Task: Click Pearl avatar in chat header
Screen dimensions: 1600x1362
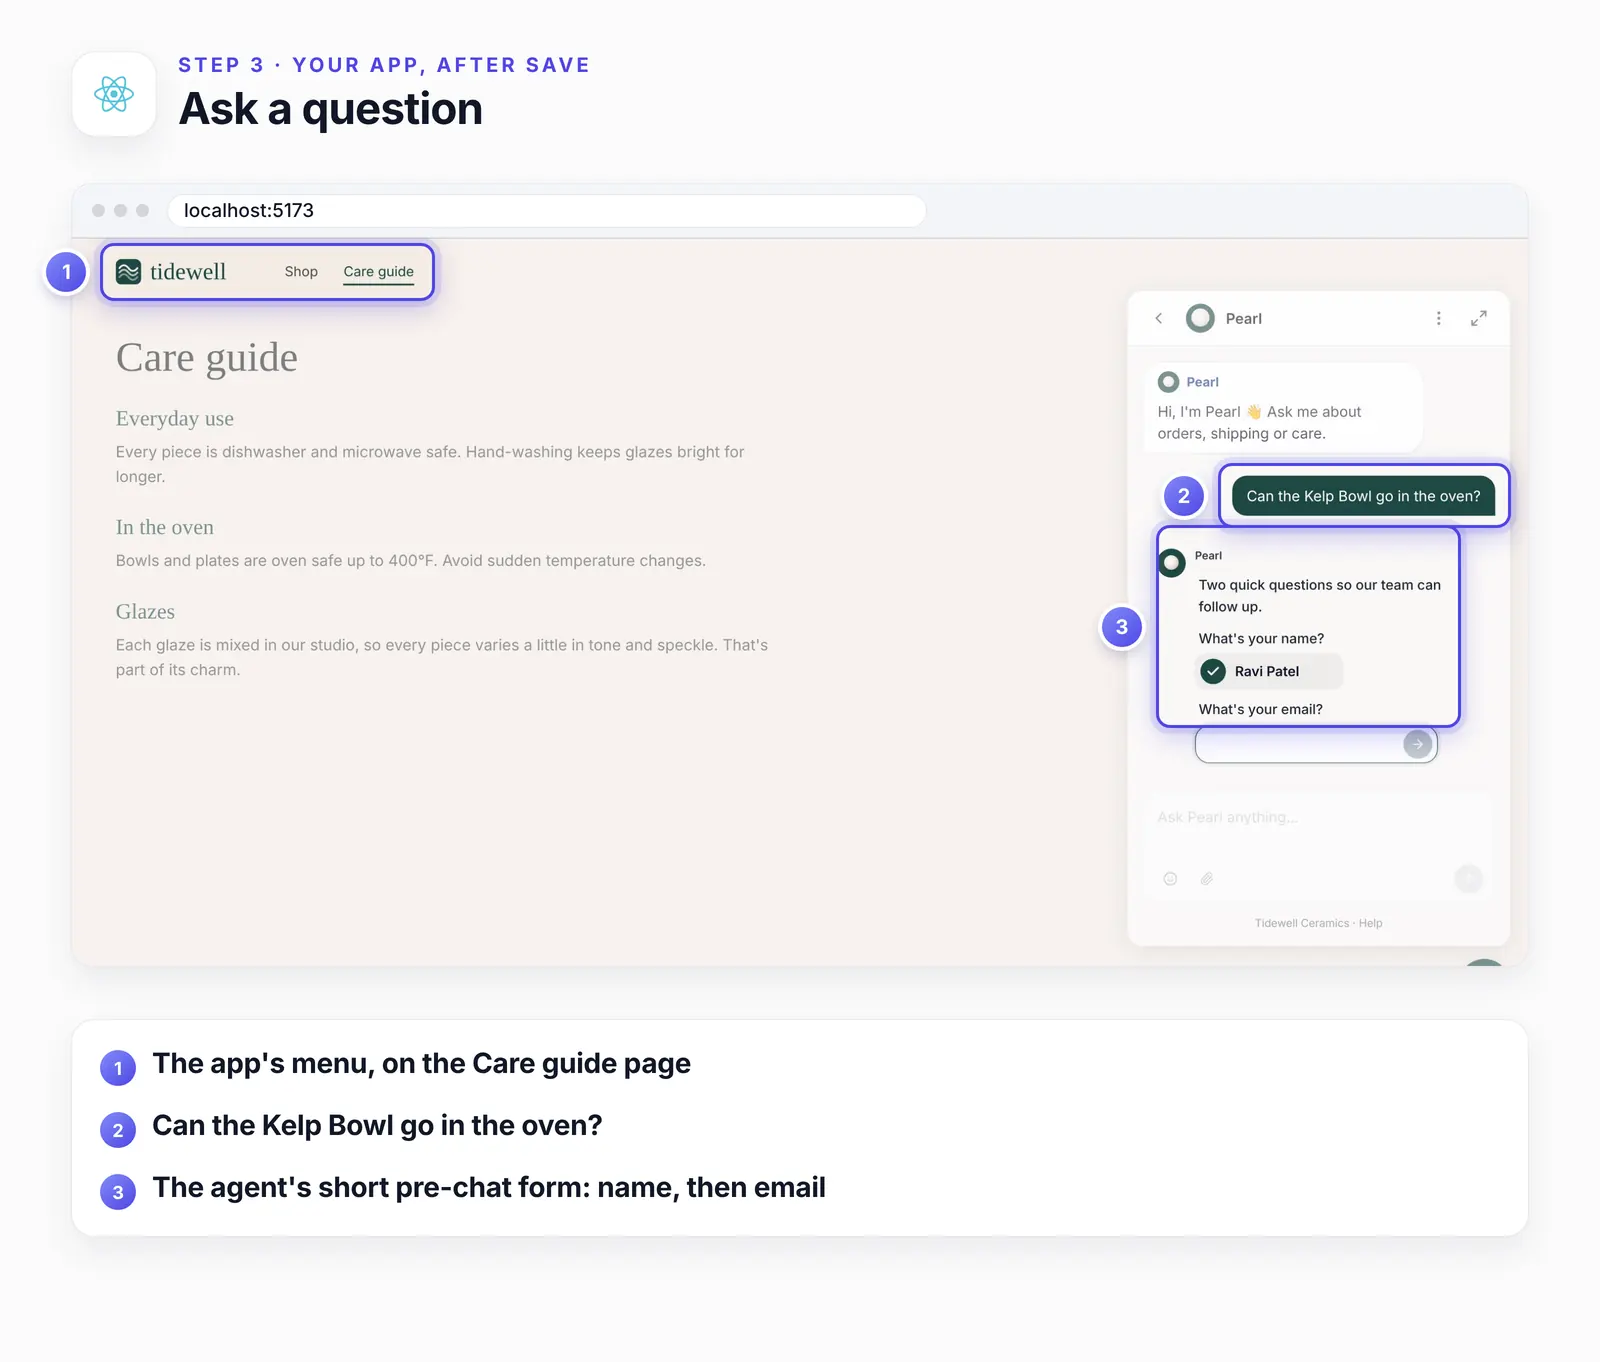Action: click(1200, 318)
